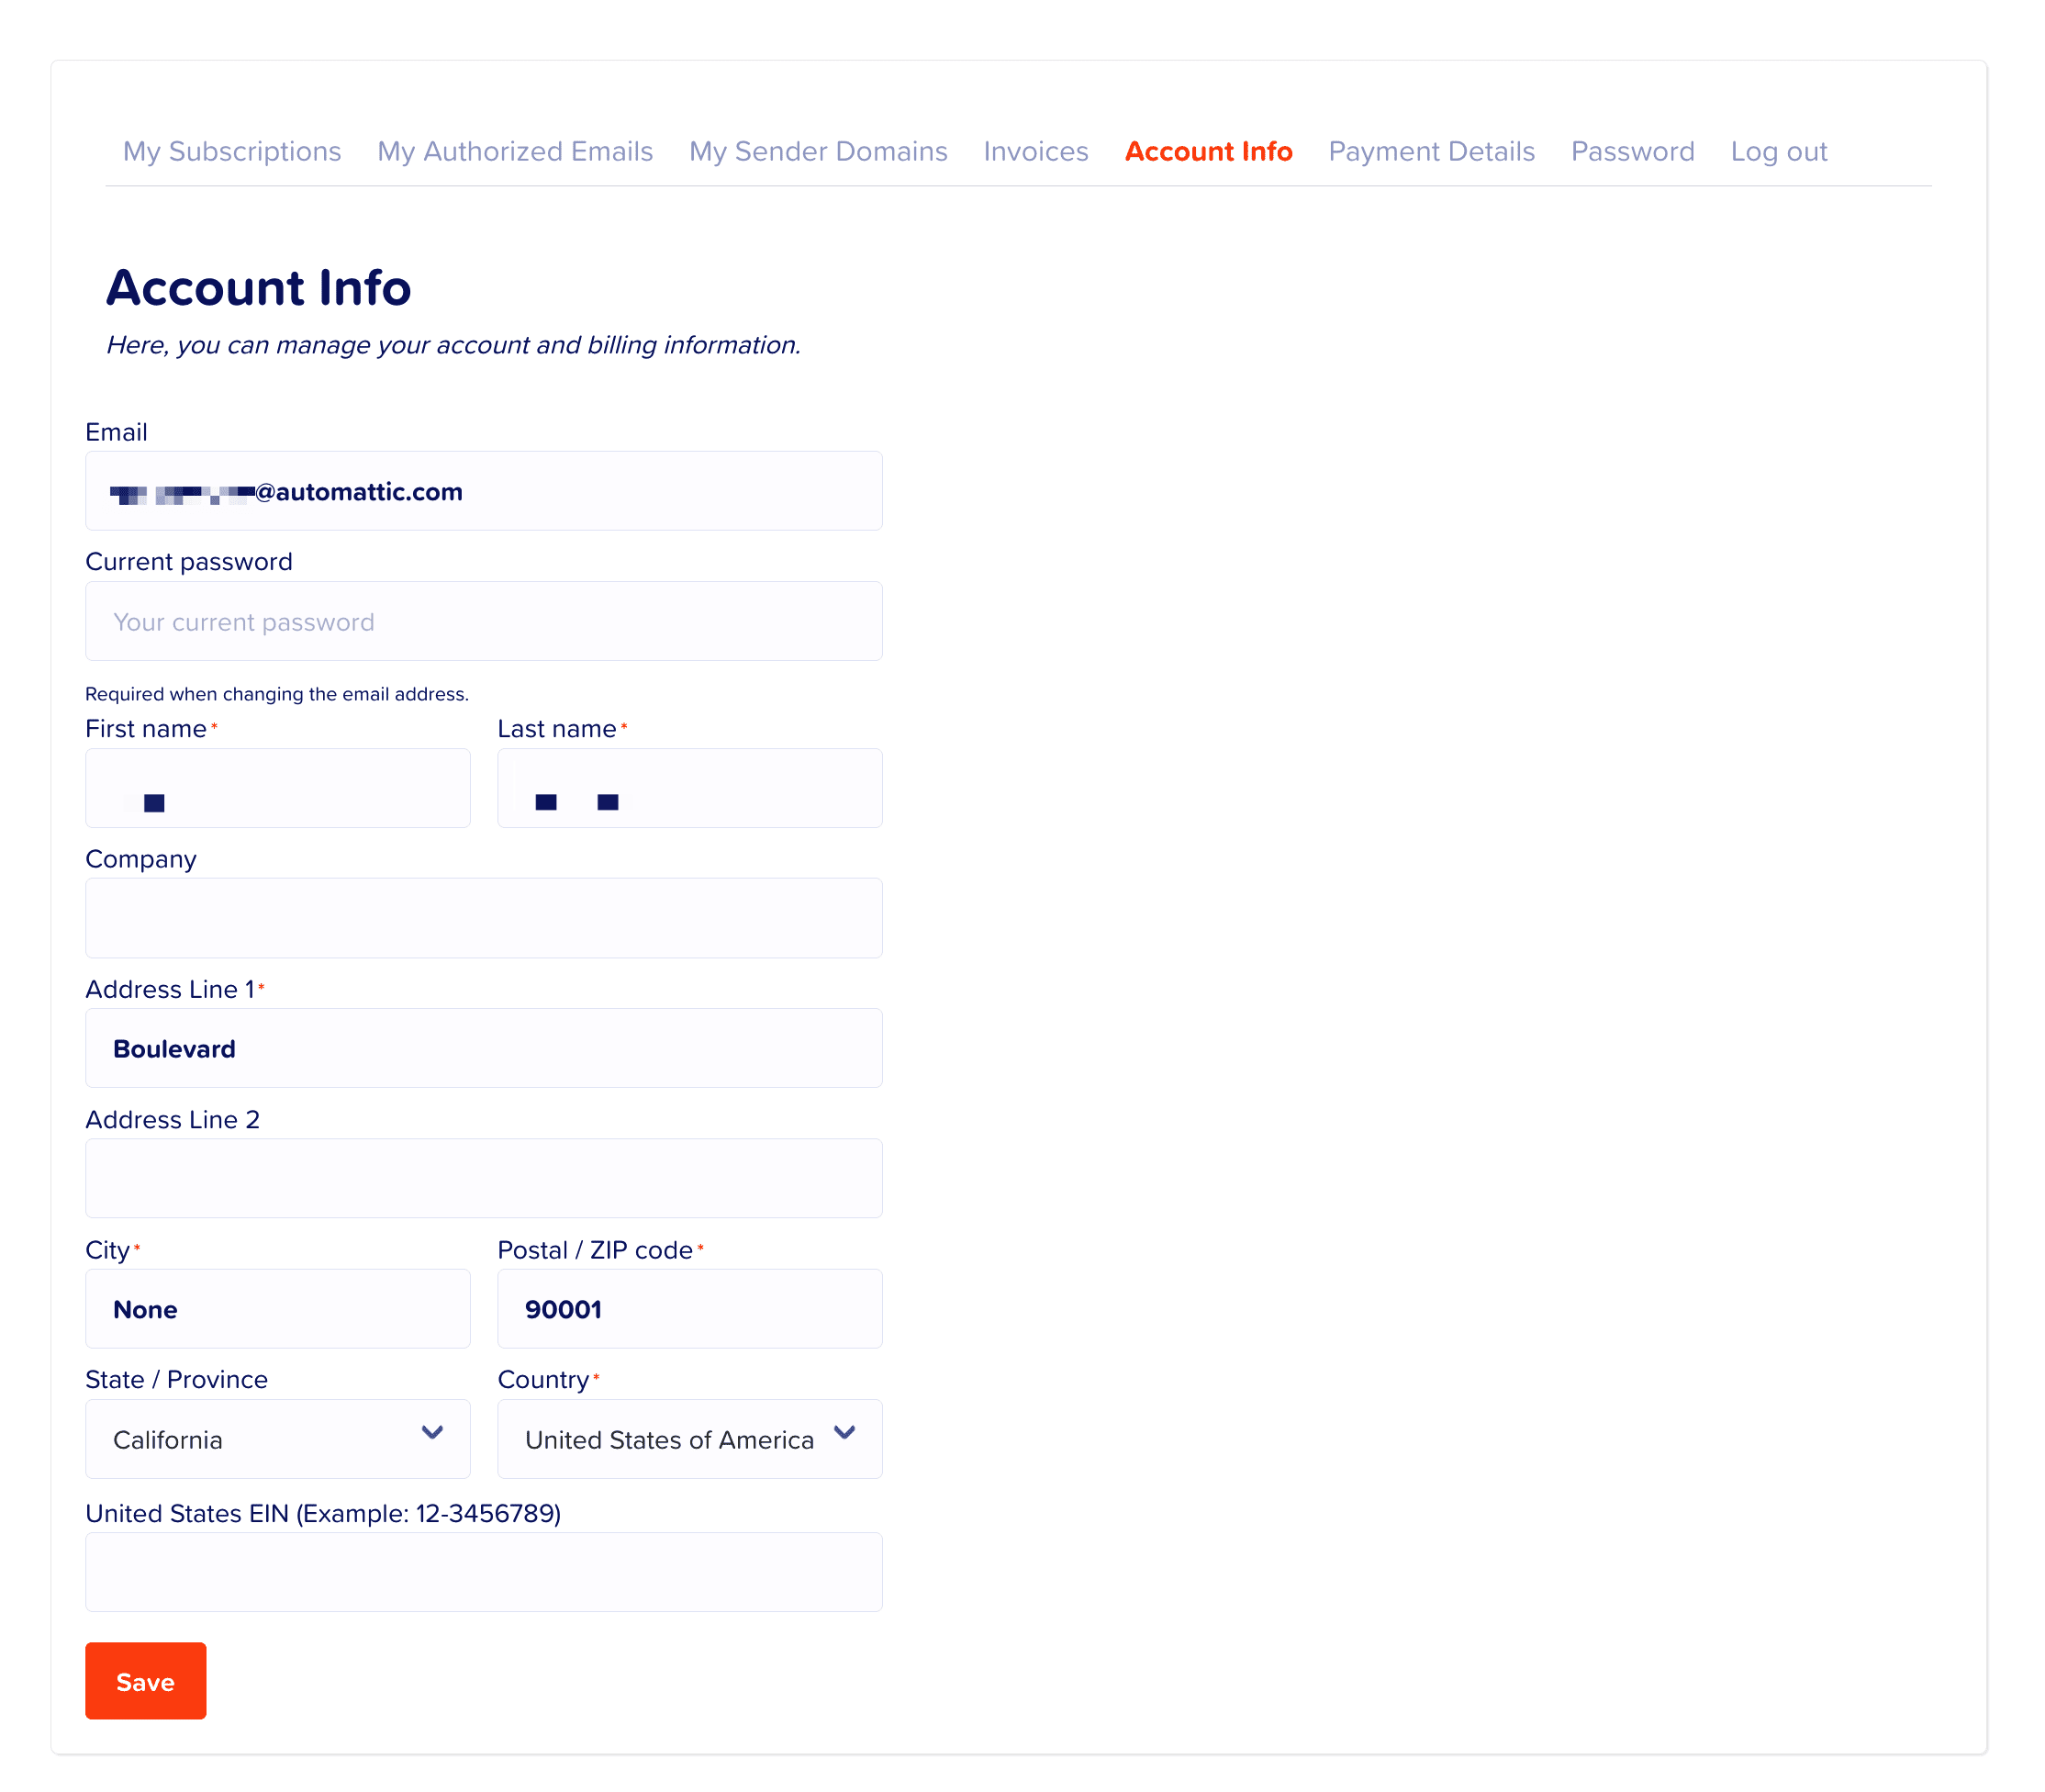
Task: Click the empty Company field
Action: (483, 917)
